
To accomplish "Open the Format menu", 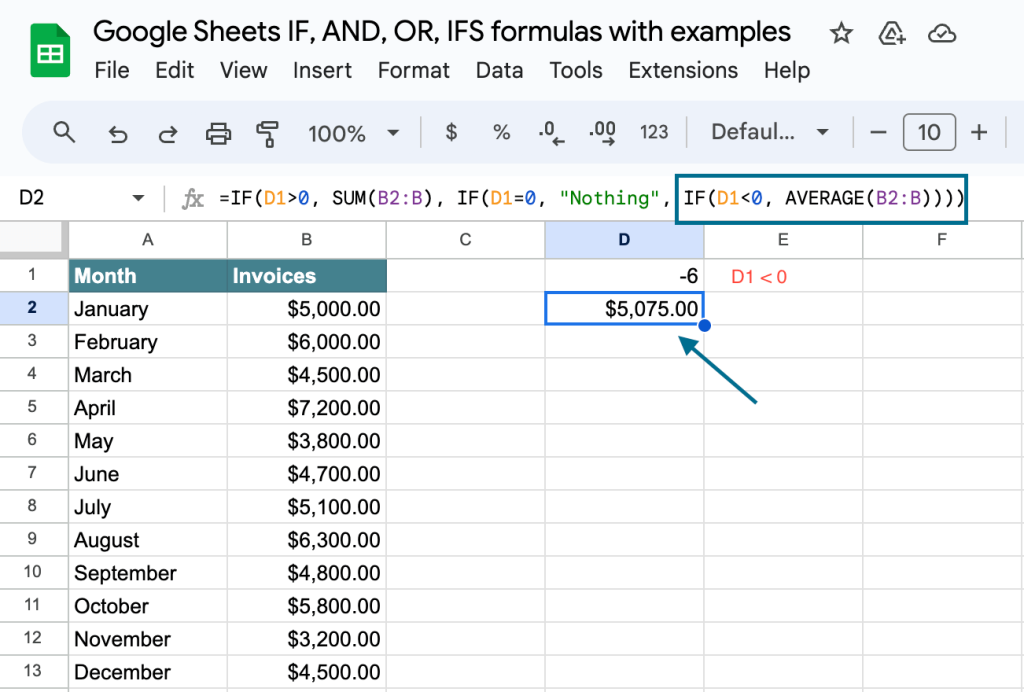I will 413,70.
